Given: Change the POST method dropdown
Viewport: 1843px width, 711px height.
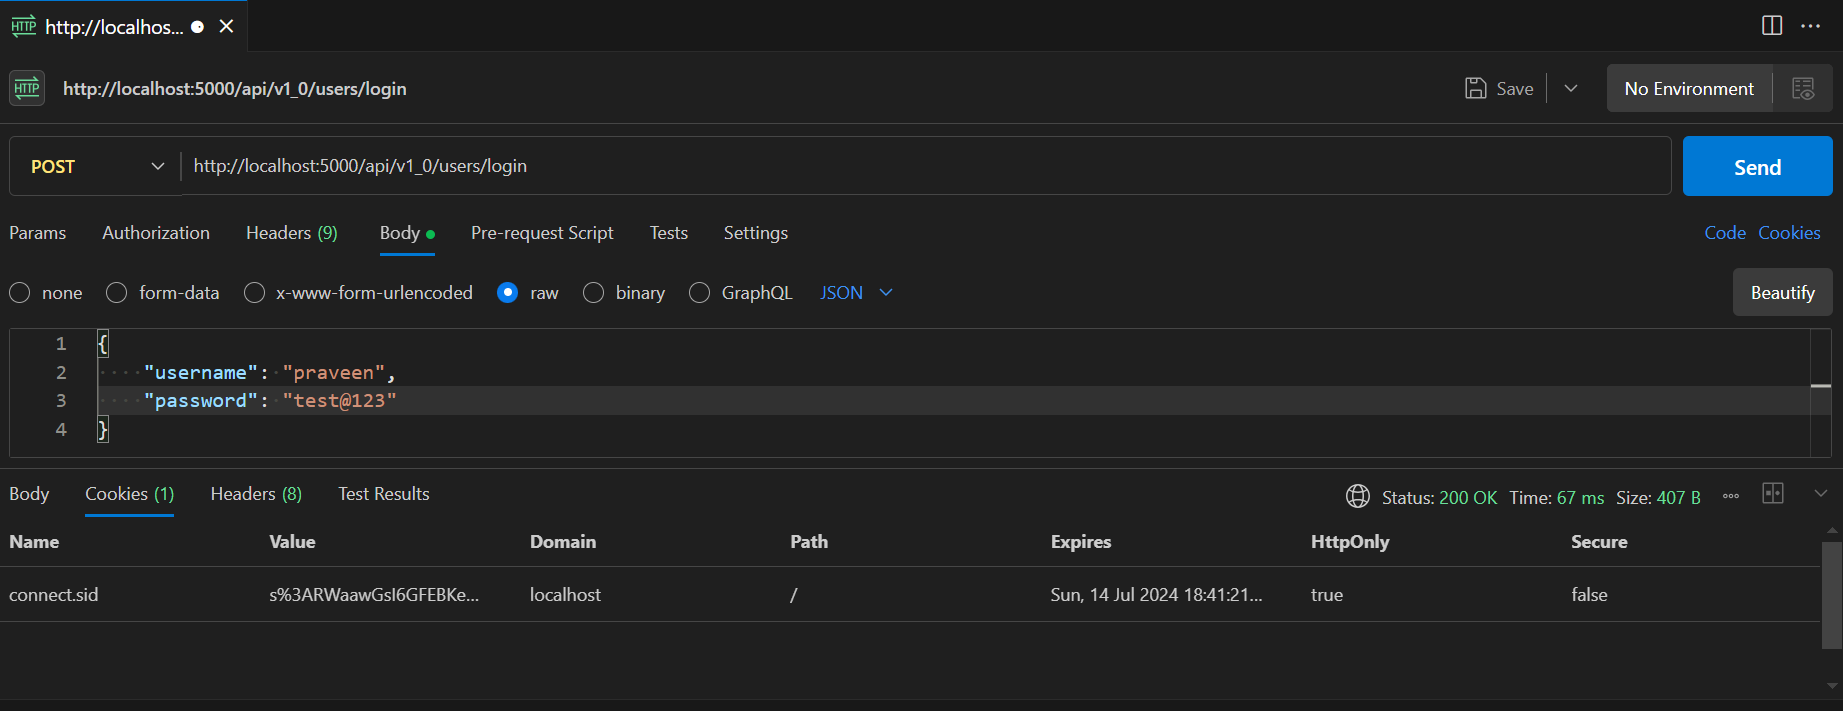Looking at the screenshot, I should pos(96,166).
